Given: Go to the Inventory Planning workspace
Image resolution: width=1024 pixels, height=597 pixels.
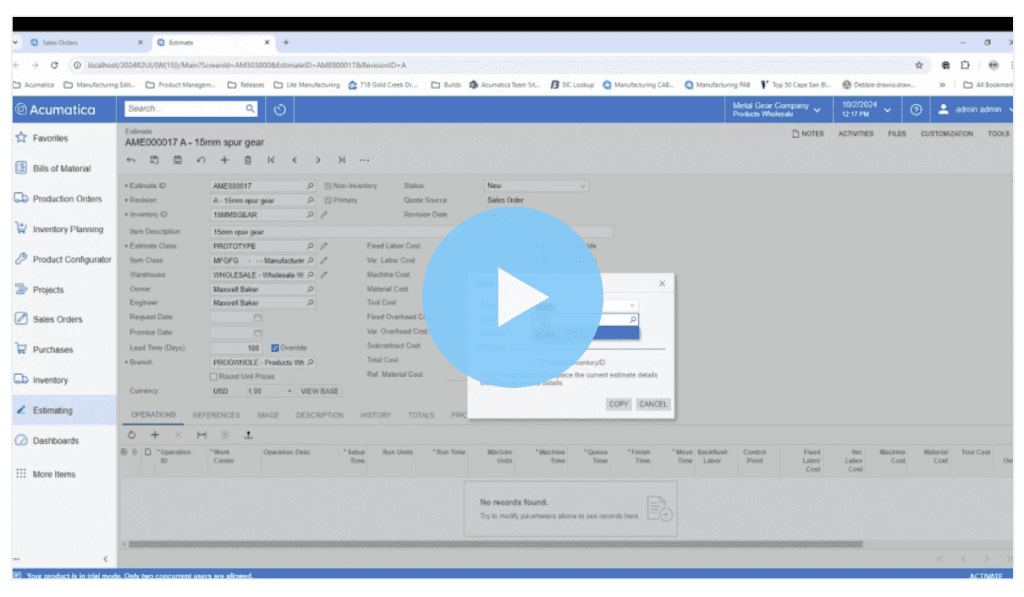Looking at the screenshot, I should (x=67, y=229).
